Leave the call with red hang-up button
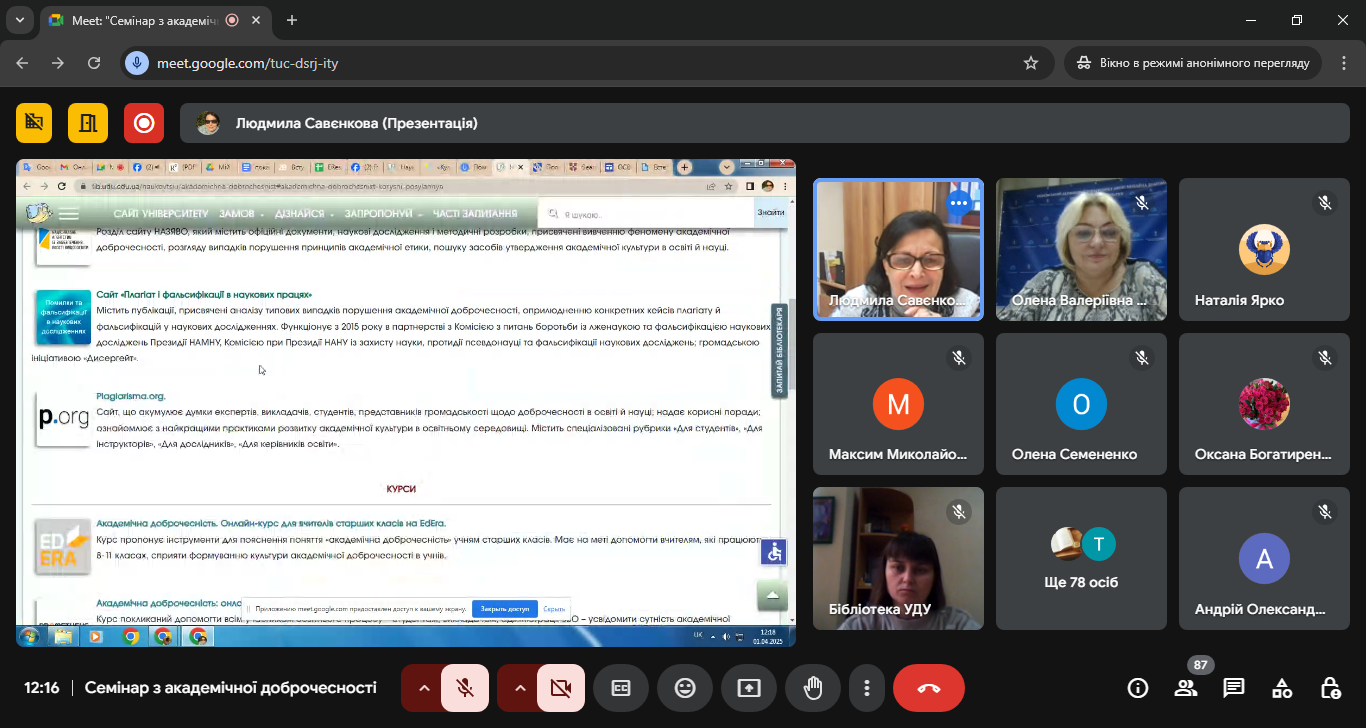 click(x=928, y=688)
